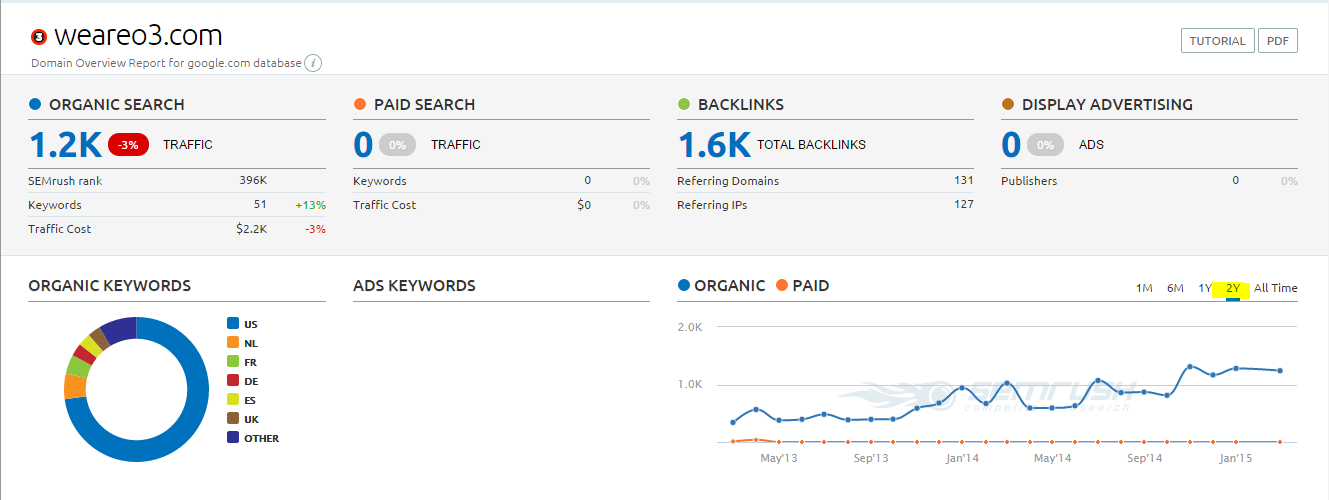Image resolution: width=1329 pixels, height=500 pixels.
Task: Open the Tutorial button
Action: pyautogui.click(x=1218, y=41)
